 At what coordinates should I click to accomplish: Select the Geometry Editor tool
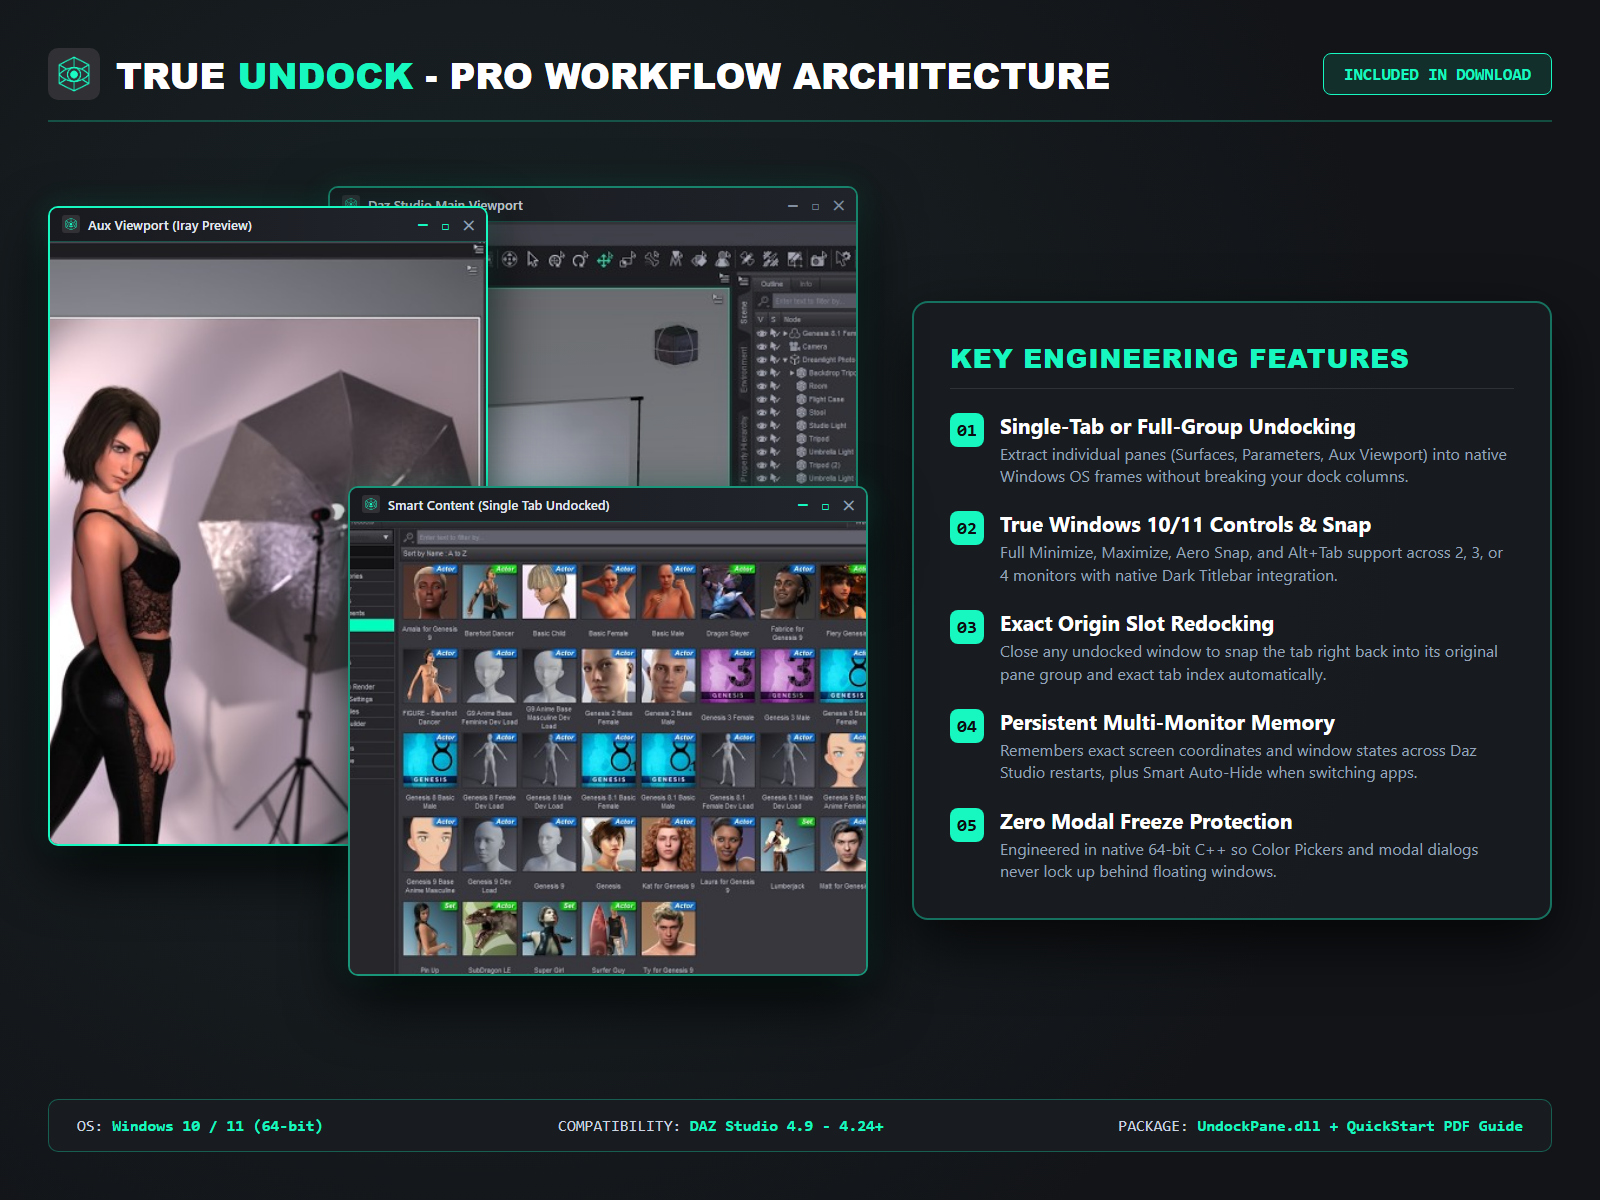coord(794,259)
